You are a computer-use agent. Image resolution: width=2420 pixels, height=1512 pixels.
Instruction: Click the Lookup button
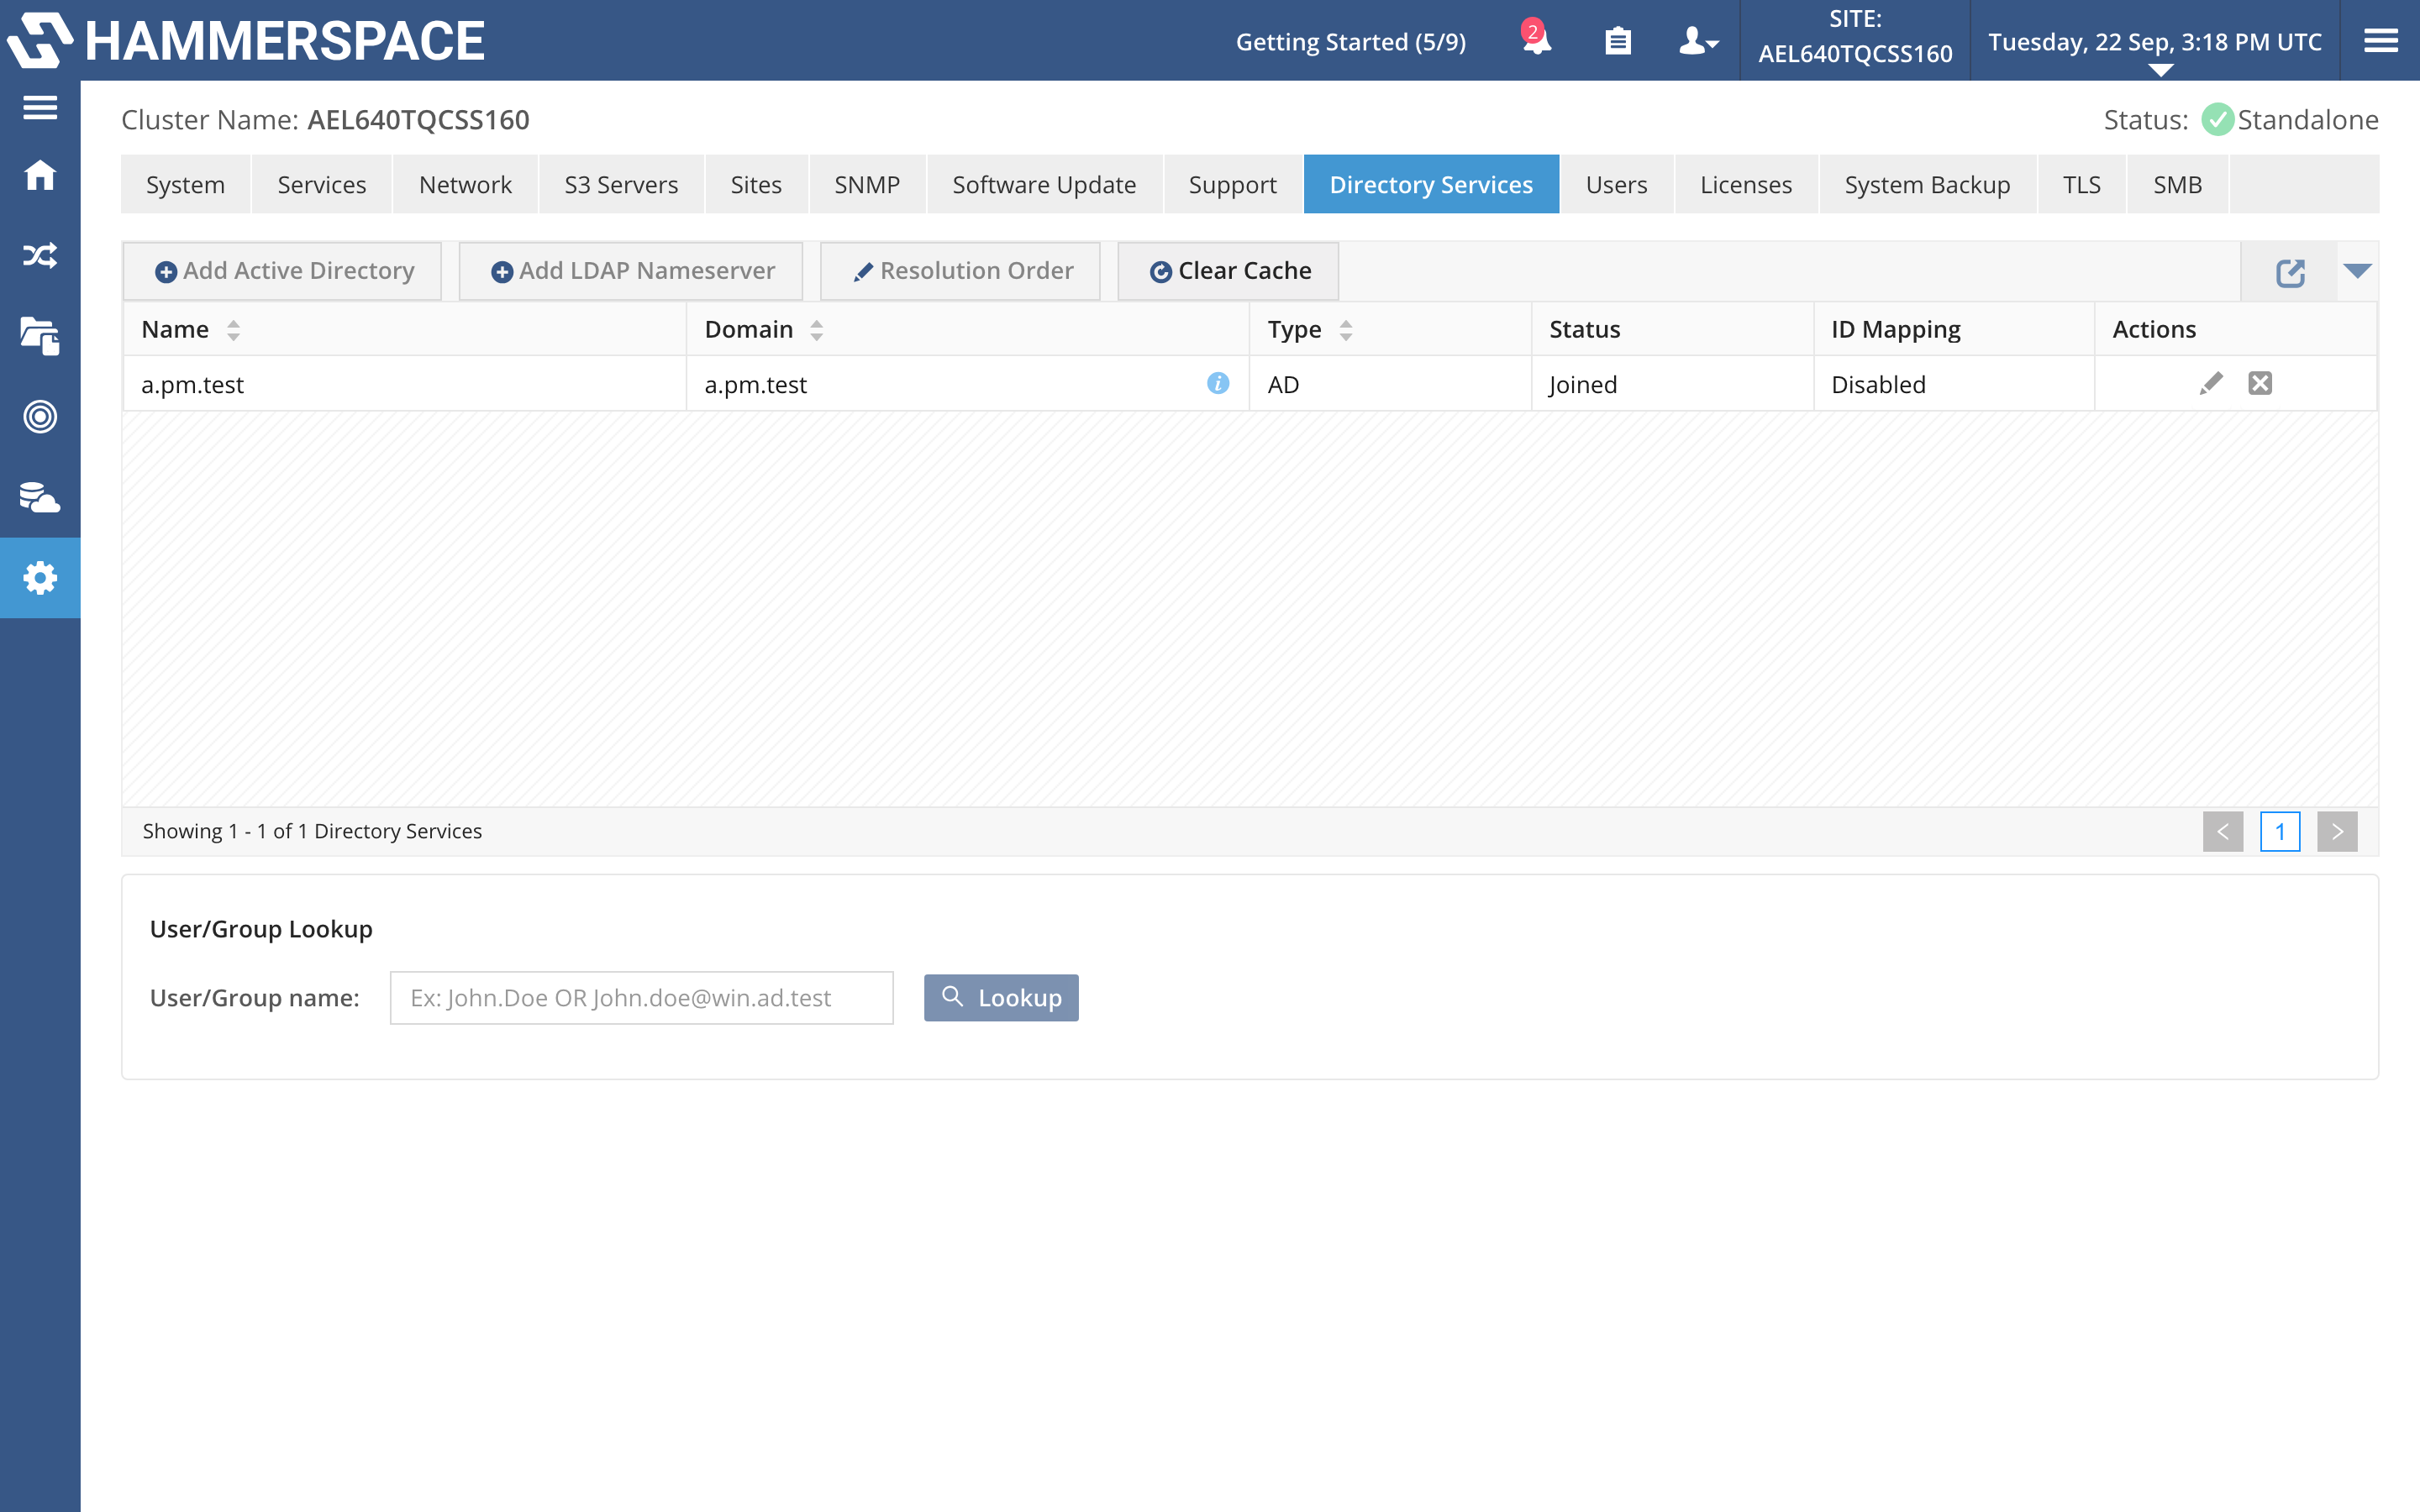1001,997
